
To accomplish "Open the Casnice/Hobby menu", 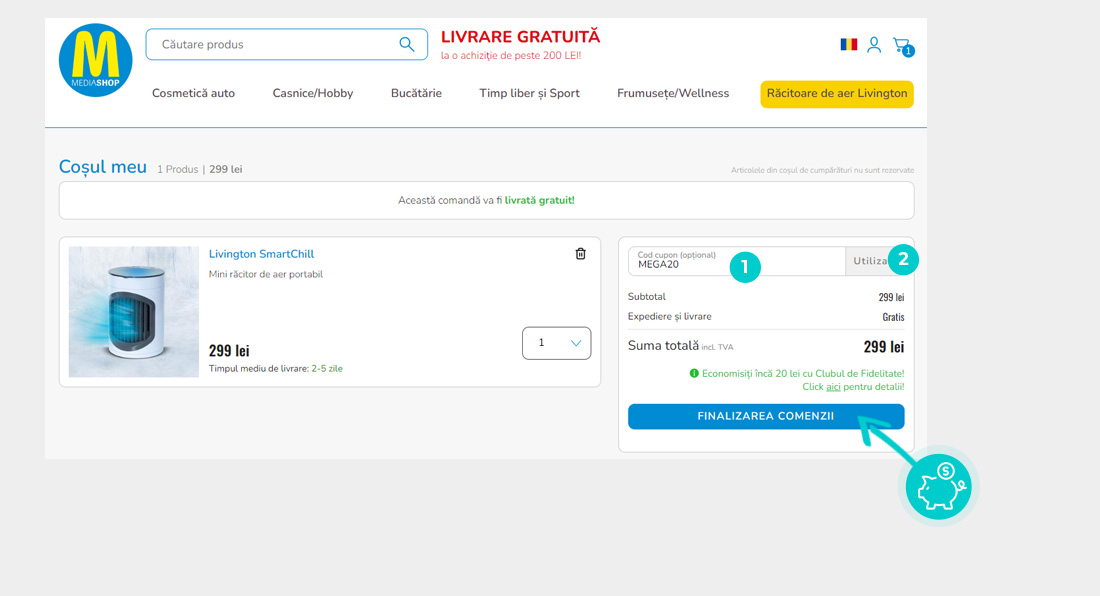I will [x=313, y=93].
